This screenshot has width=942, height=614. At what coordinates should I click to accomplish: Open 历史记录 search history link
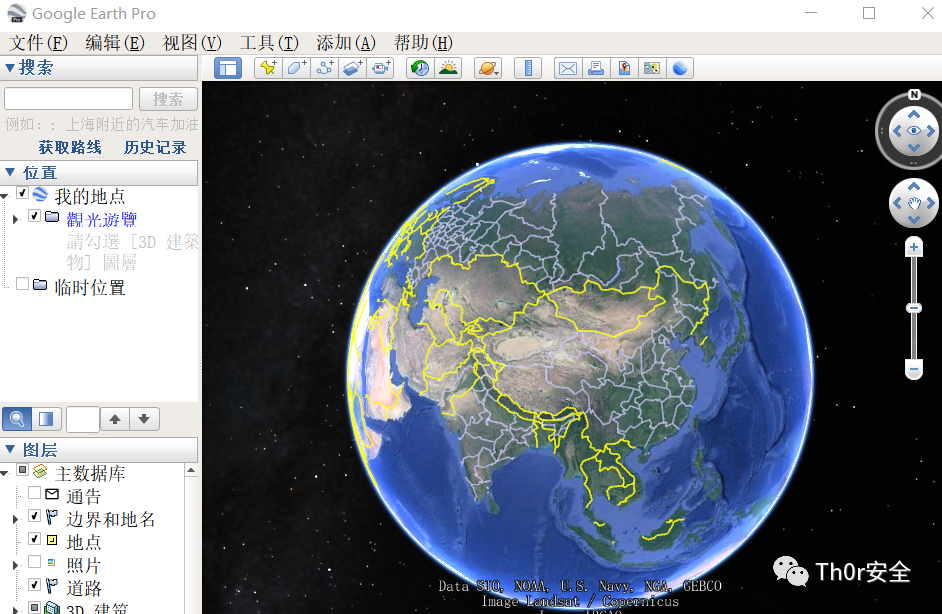pos(155,147)
